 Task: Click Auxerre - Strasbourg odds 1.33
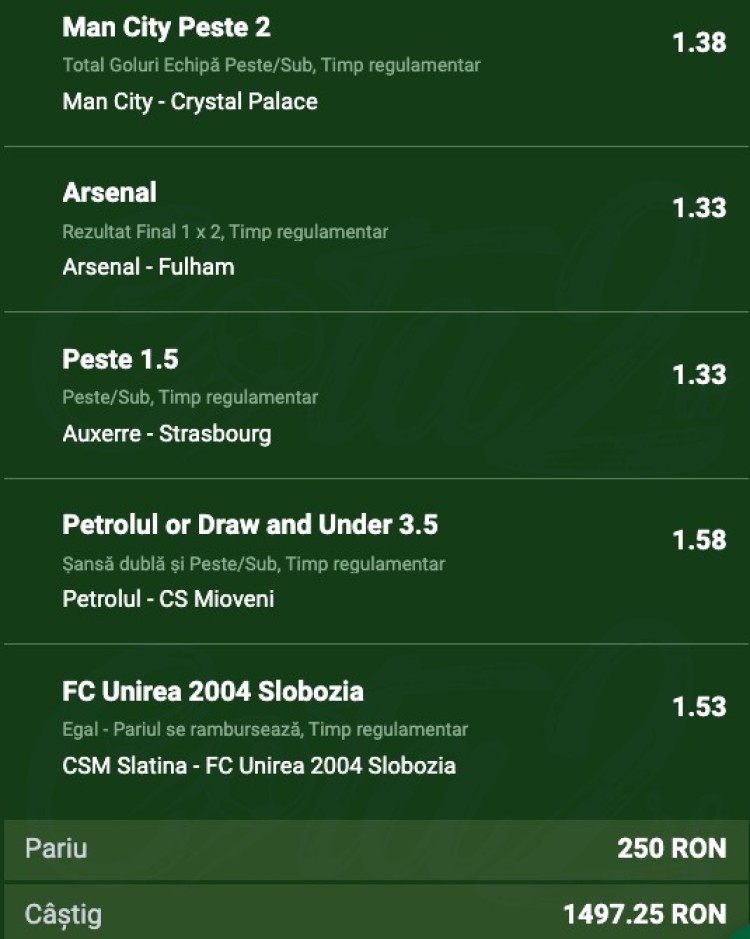pyautogui.click(x=699, y=374)
